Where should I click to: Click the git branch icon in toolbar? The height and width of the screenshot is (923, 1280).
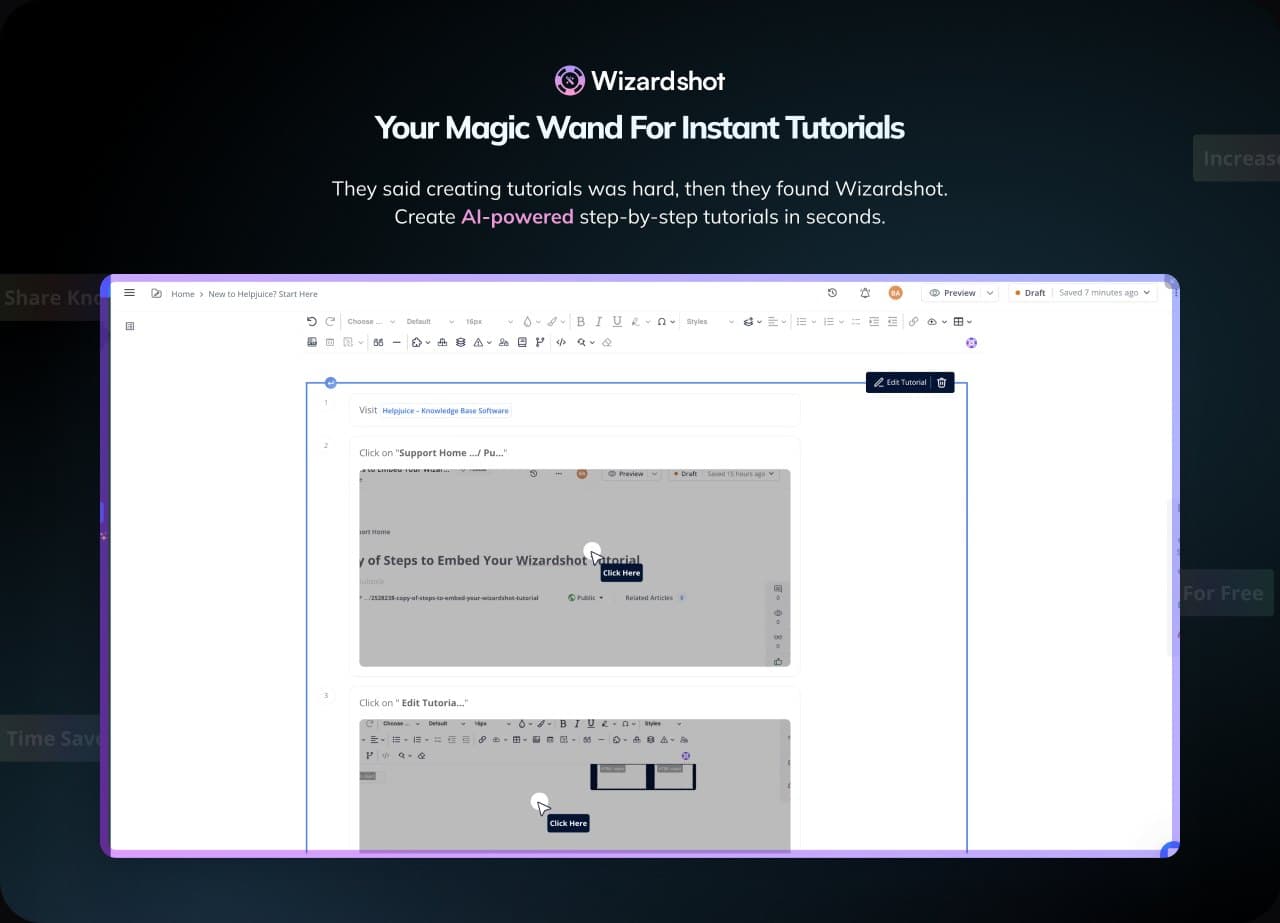coord(540,342)
